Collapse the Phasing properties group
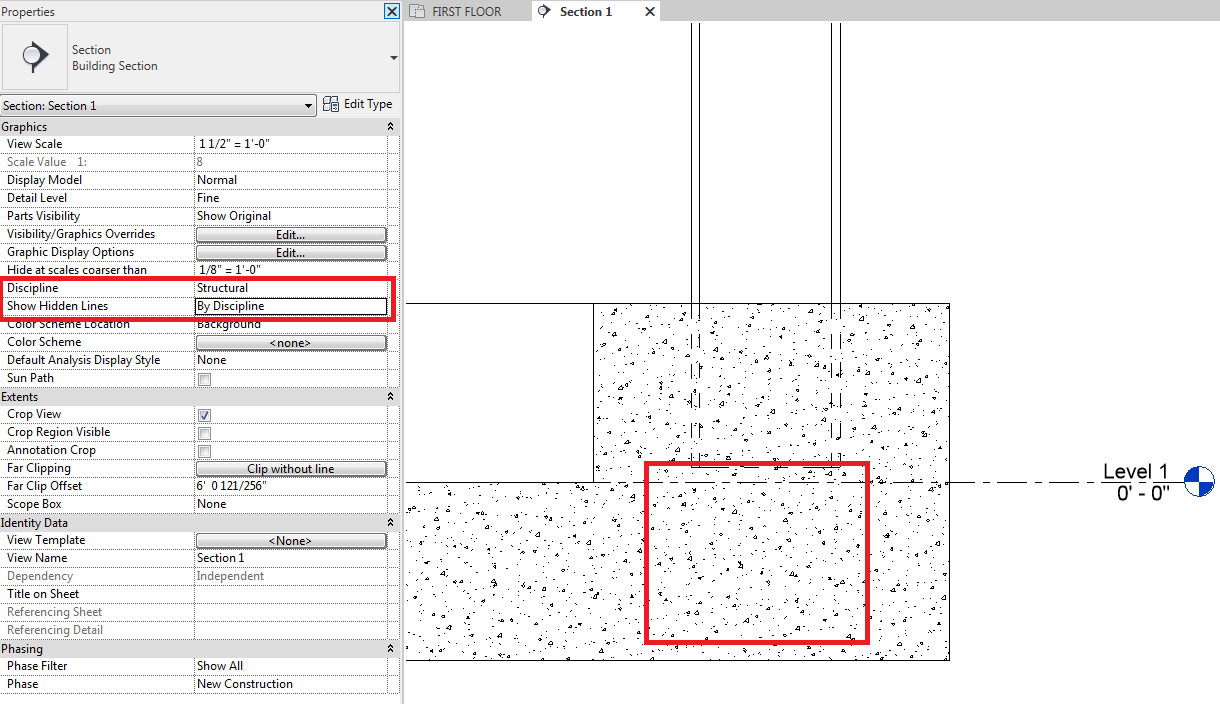The image size is (1220, 704). pos(388,647)
